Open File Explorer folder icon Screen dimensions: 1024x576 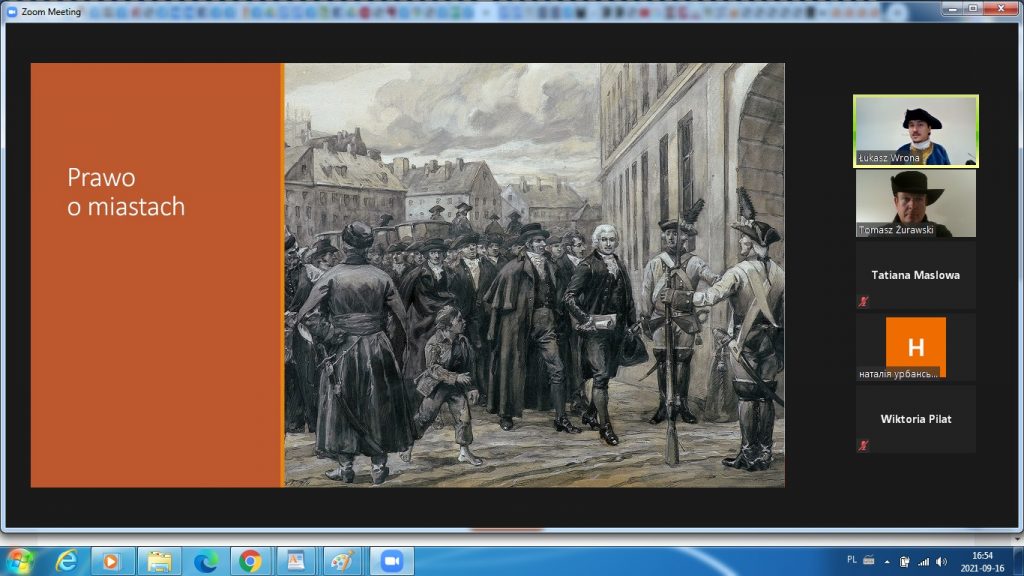pyautogui.click(x=159, y=561)
